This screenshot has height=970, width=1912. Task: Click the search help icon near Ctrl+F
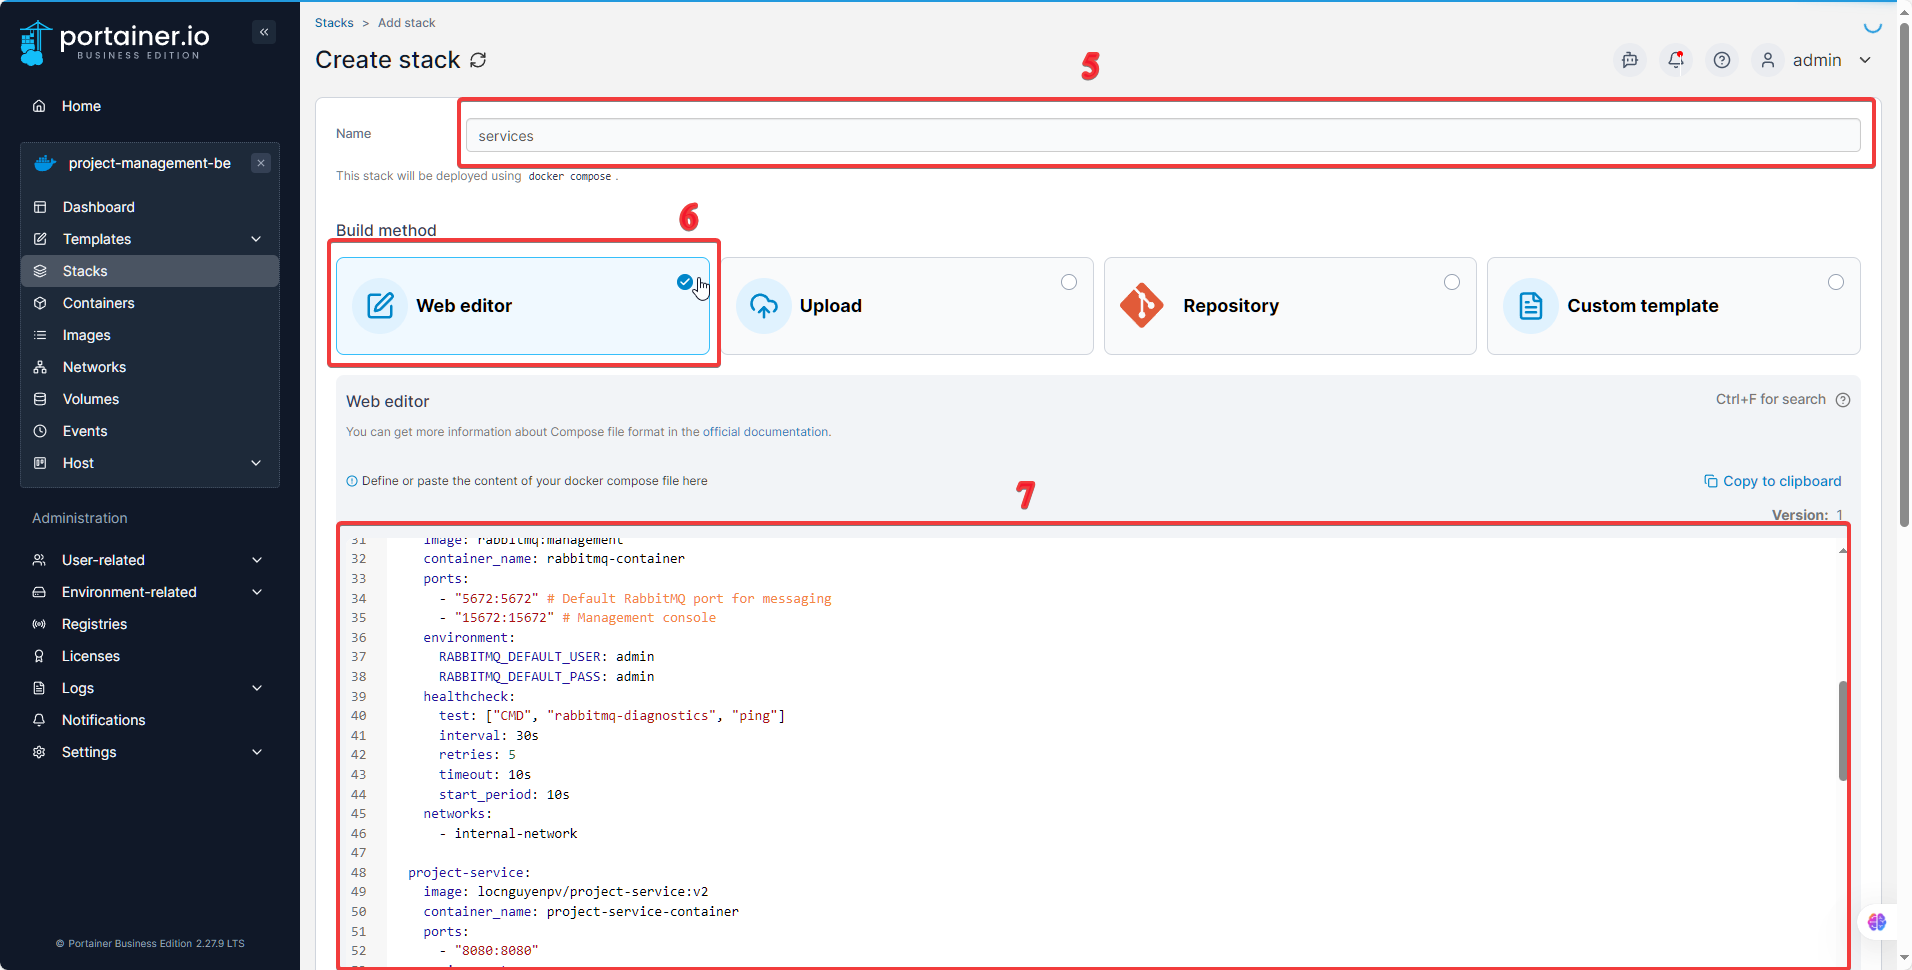[x=1843, y=400]
